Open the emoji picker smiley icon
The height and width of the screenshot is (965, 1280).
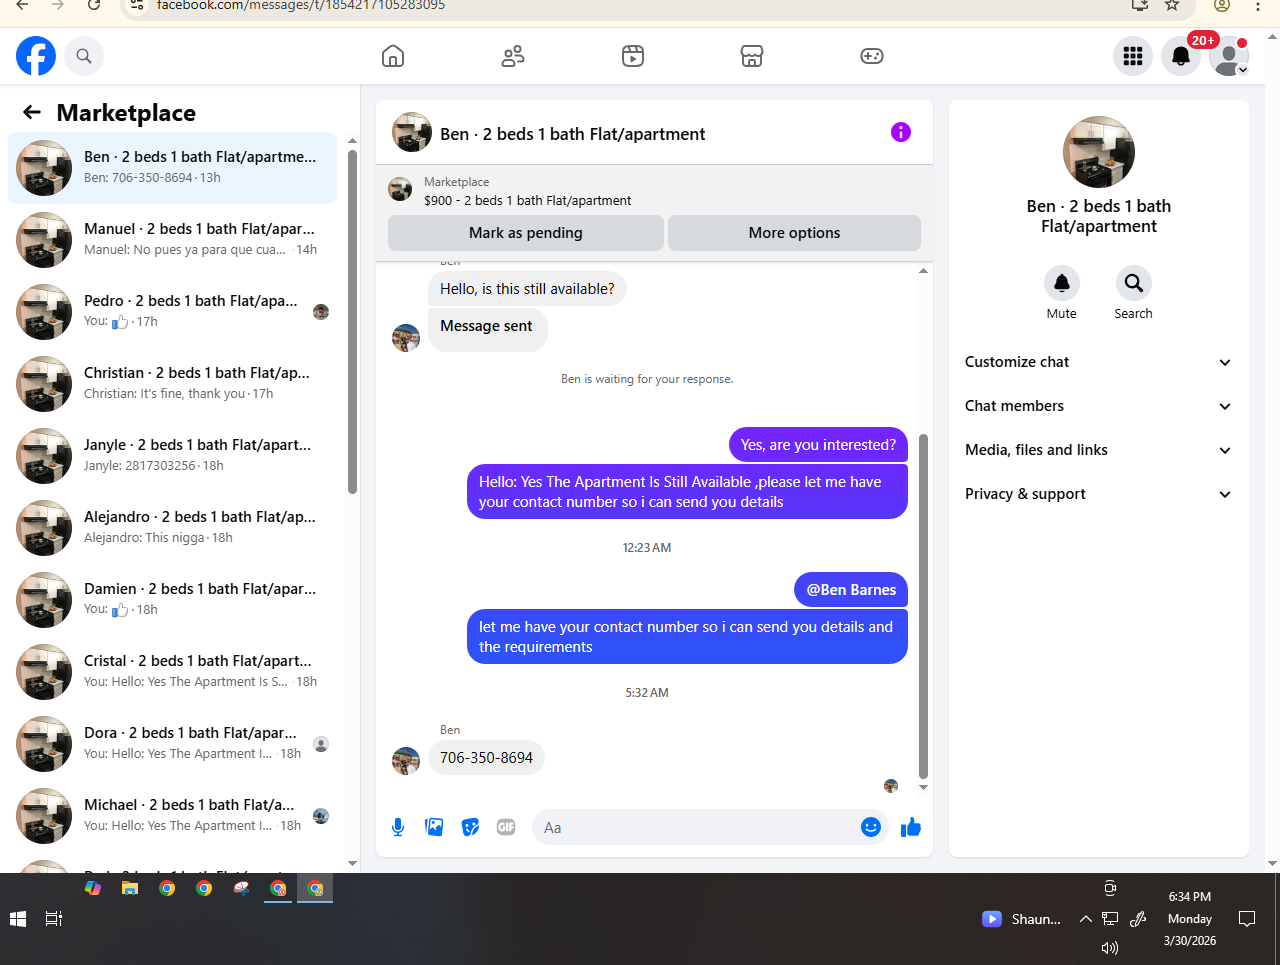871,827
